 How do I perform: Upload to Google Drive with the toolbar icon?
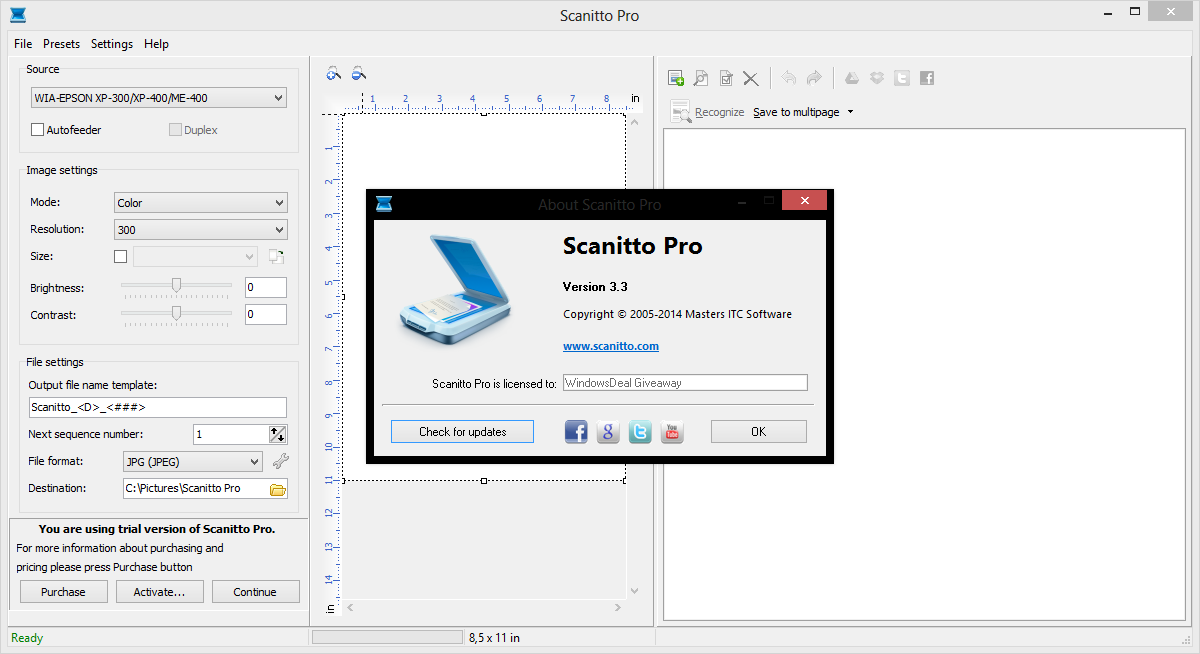click(x=852, y=78)
